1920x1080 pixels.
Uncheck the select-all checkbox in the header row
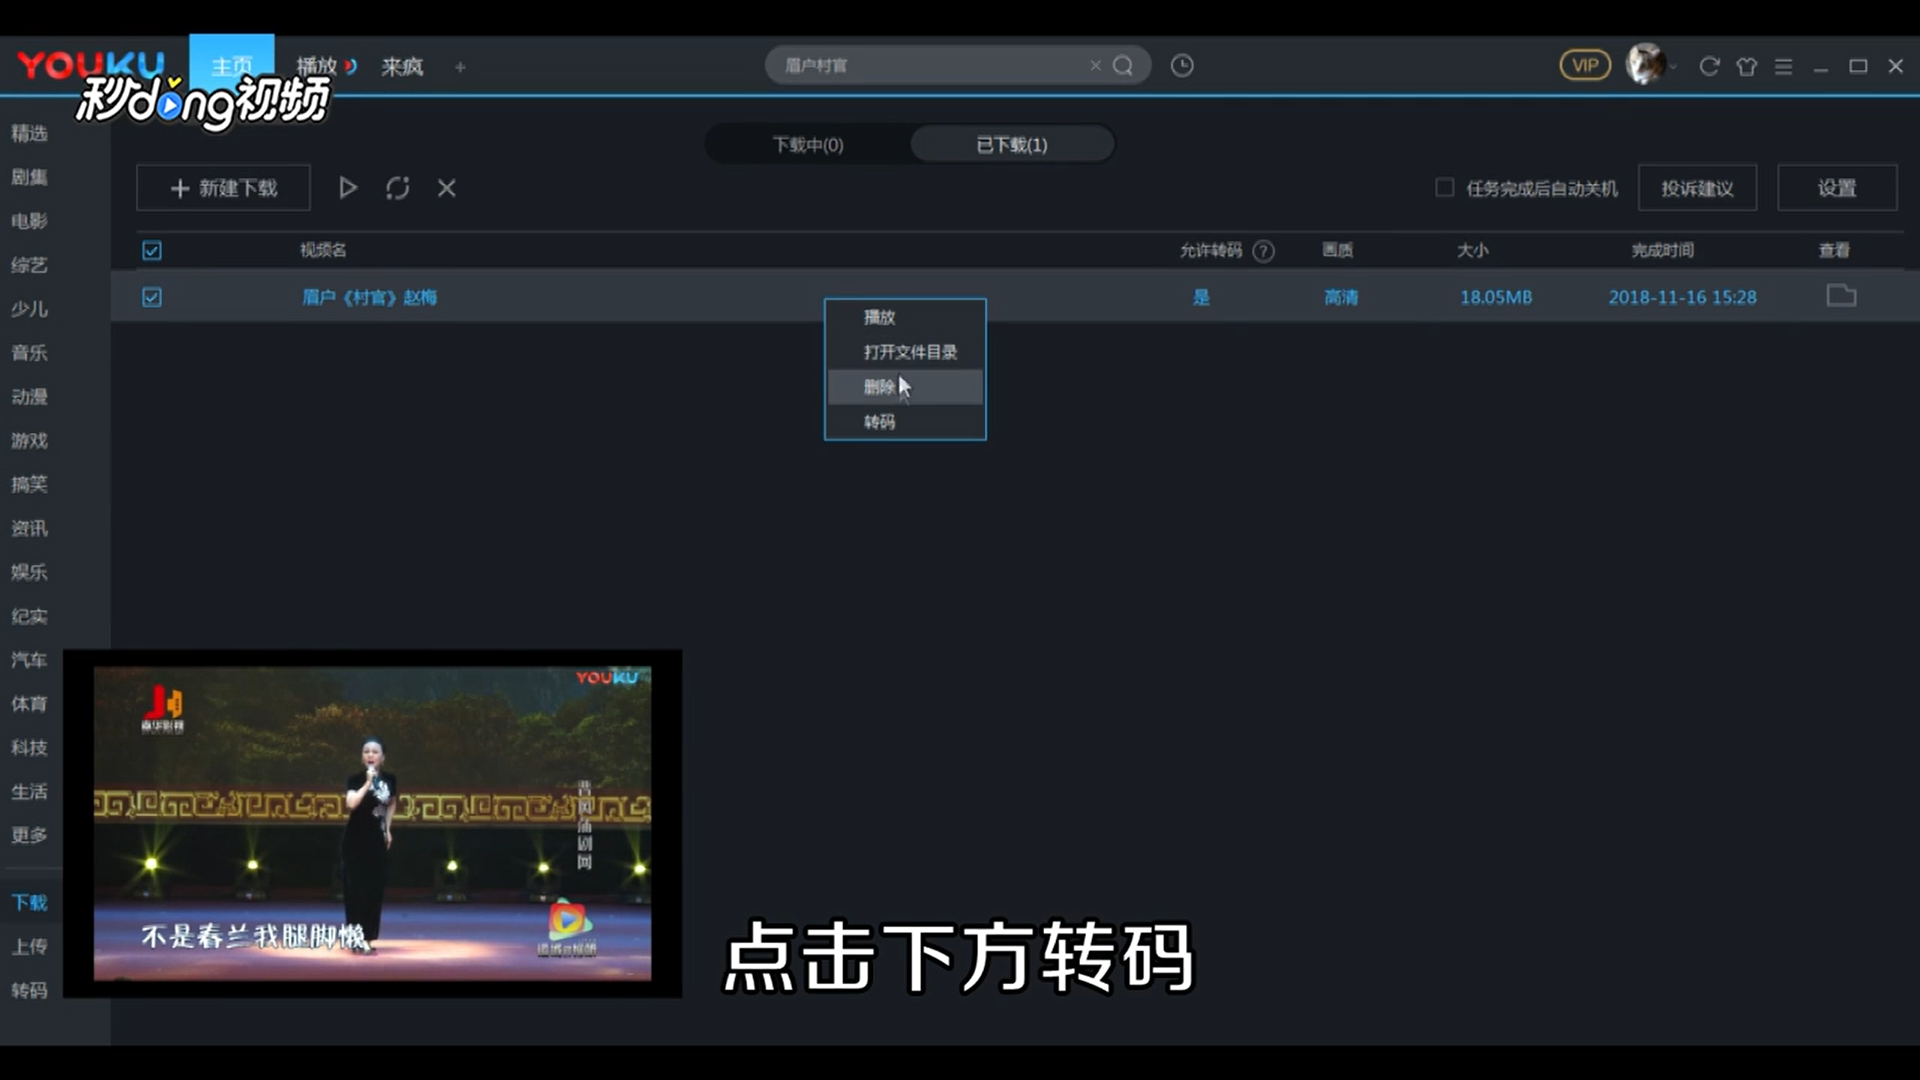pyautogui.click(x=151, y=251)
